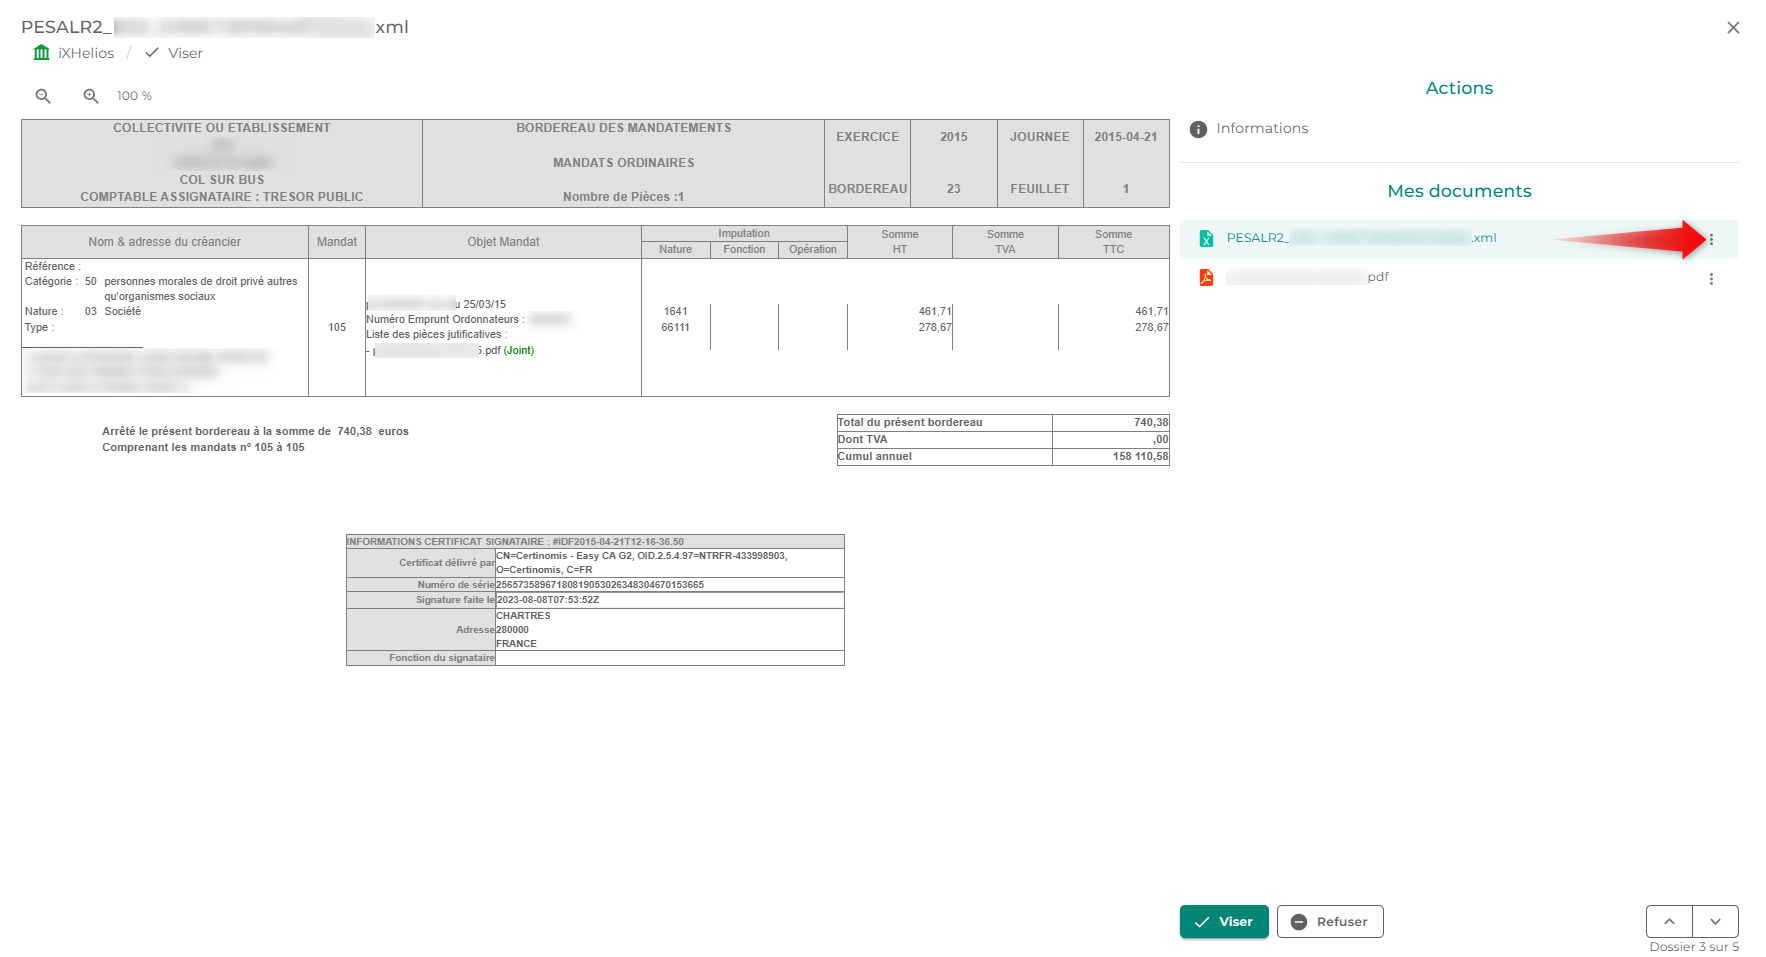
Task: Close the document viewer with the X
Action: (x=1733, y=28)
